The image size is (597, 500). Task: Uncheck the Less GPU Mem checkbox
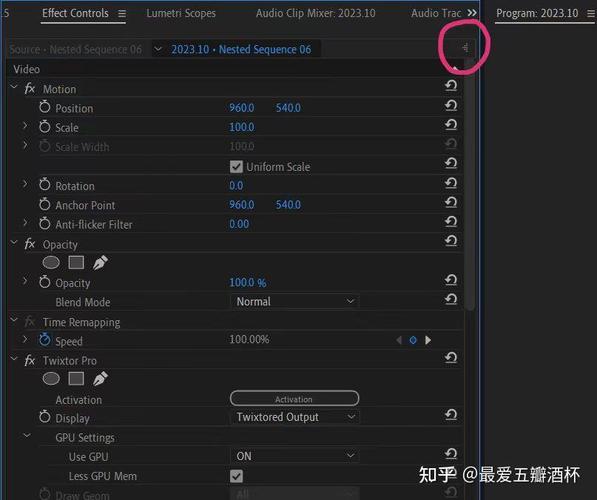click(x=236, y=476)
